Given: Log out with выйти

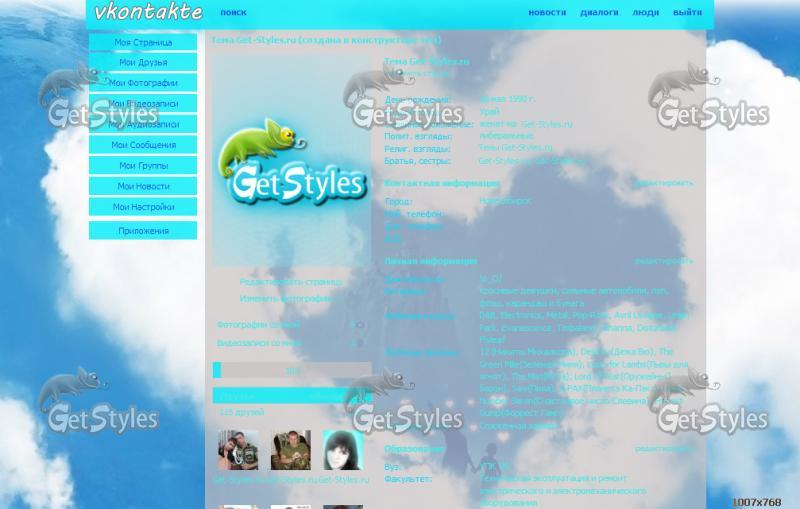Looking at the screenshot, I should coord(687,12).
